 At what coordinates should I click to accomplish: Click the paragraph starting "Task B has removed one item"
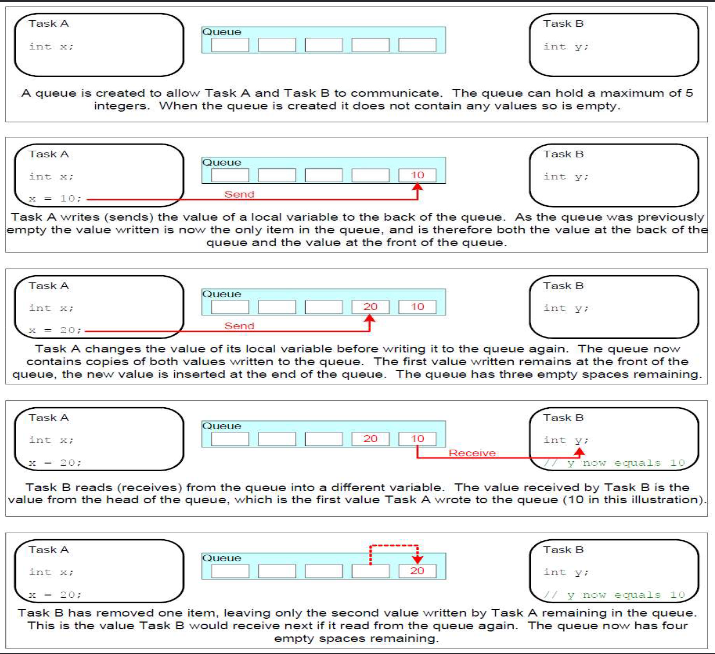[x=357, y=624]
